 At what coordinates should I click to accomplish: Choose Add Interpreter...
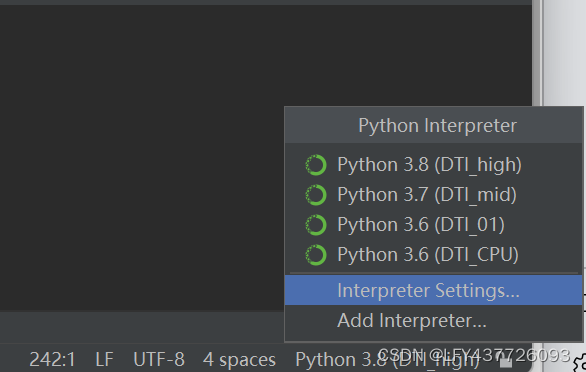click(434, 320)
